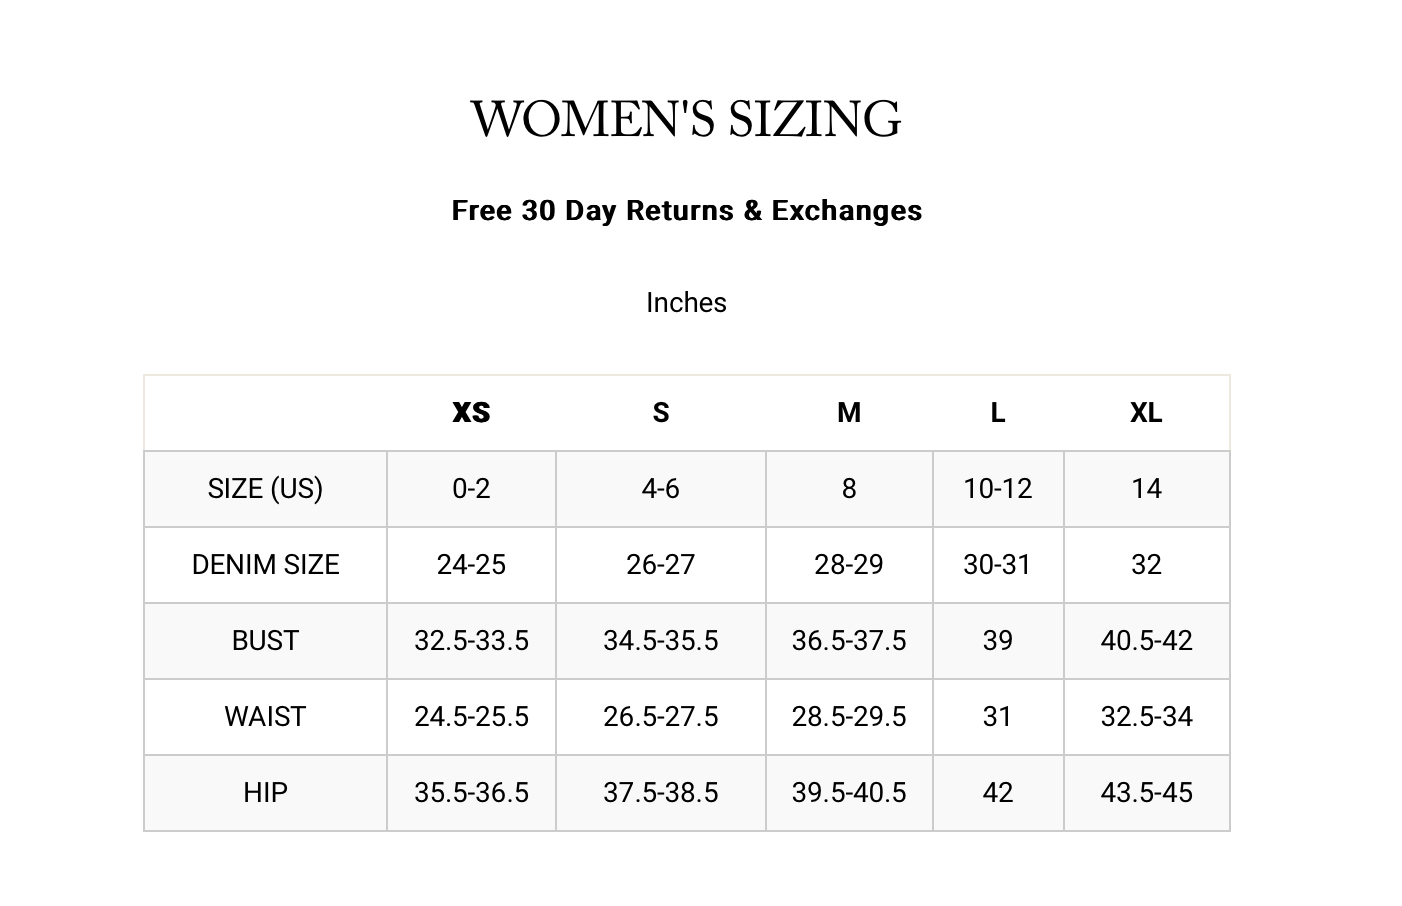Click the 36.5-37.5 bust measurement cell
This screenshot has height=906, width=1402.
pos(848,641)
